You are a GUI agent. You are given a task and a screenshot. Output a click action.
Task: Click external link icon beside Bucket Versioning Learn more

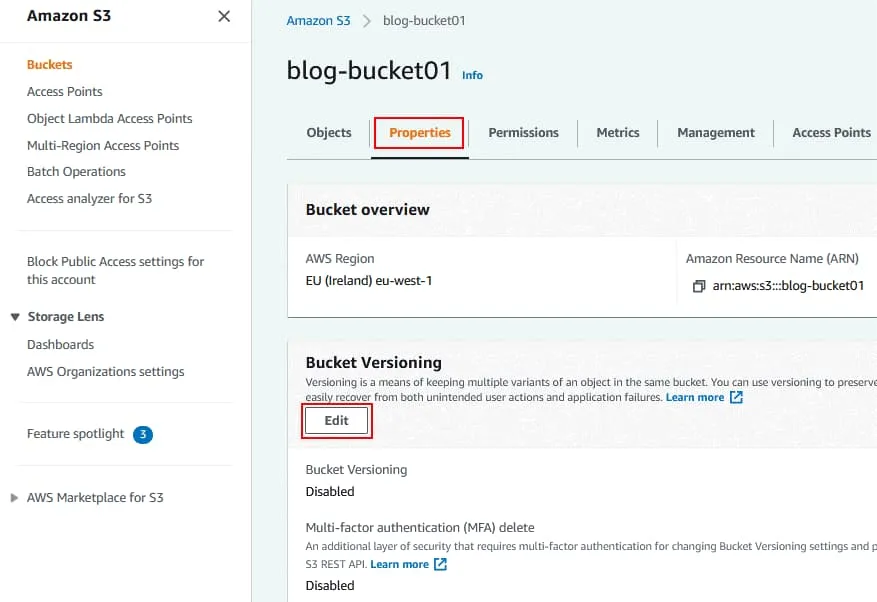(x=737, y=397)
